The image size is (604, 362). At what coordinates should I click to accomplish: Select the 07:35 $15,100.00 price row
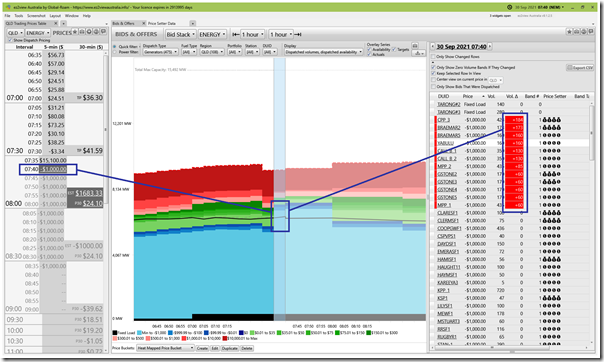coord(45,160)
